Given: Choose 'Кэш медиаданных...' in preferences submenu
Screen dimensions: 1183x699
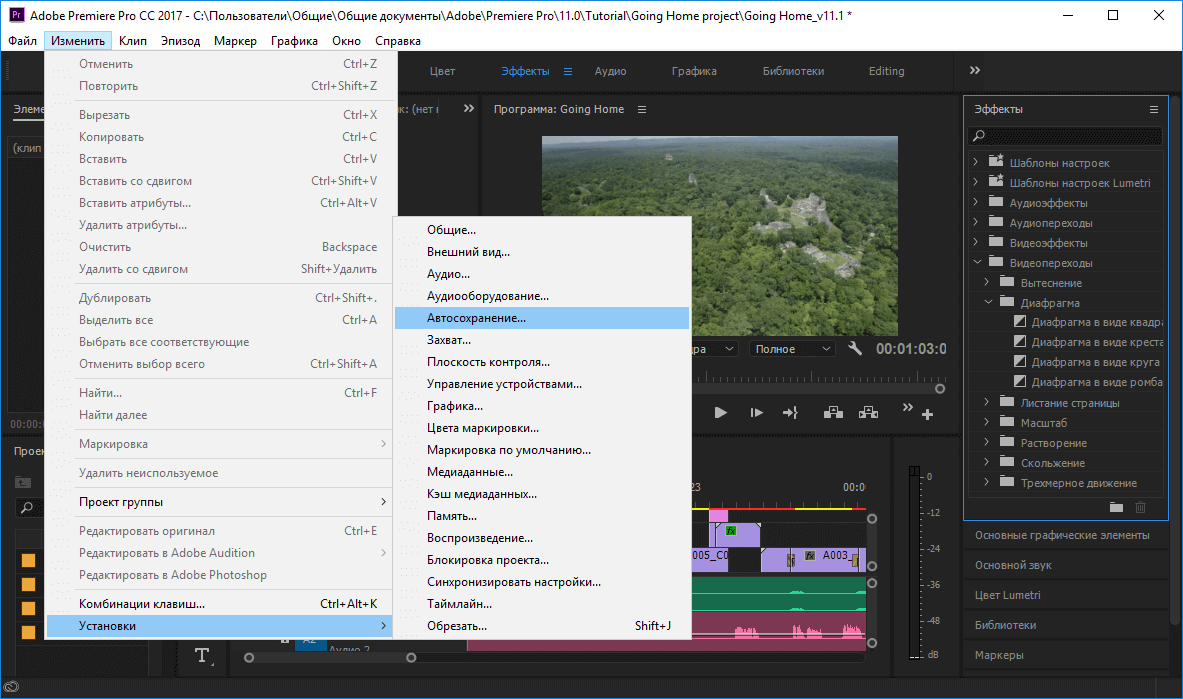Looking at the screenshot, I should 542,494.
